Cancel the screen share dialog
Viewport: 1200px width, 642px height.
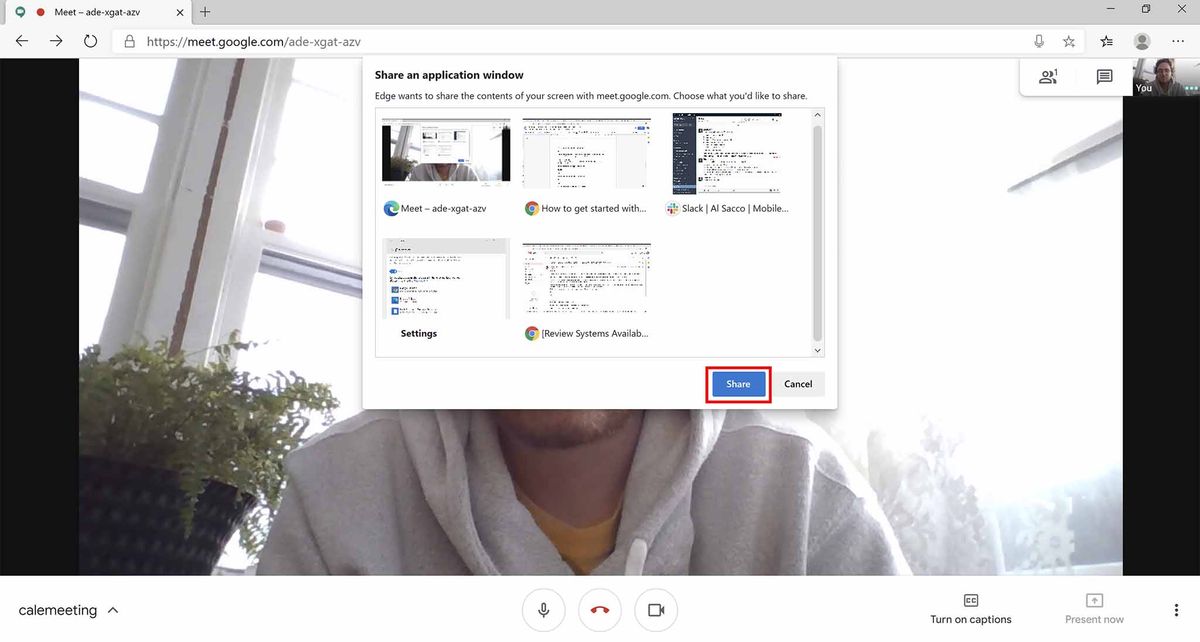point(798,384)
